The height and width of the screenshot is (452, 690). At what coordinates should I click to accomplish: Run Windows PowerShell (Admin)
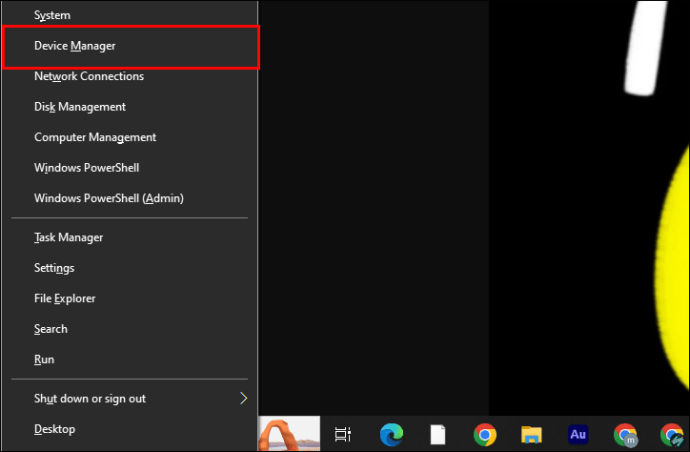click(x=129, y=198)
